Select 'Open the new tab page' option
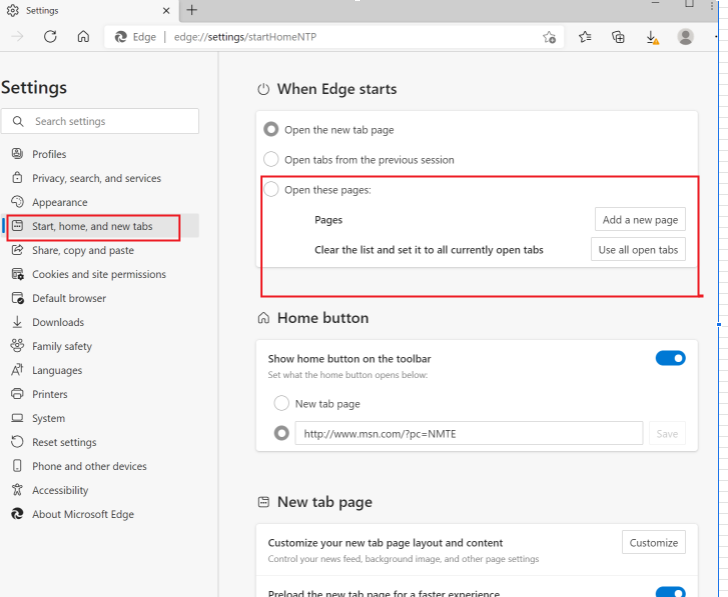This screenshot has height=597, width=728. (271, 130)
